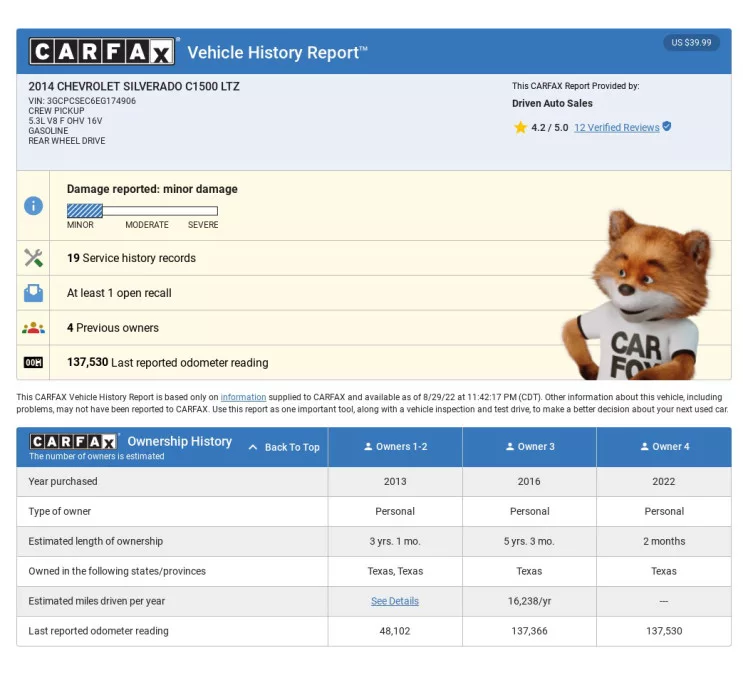Screen dimensions: 743x680
Task: Click the 5.3L V8 F OHV 16V engine line
Action: (x=65, y=120)
